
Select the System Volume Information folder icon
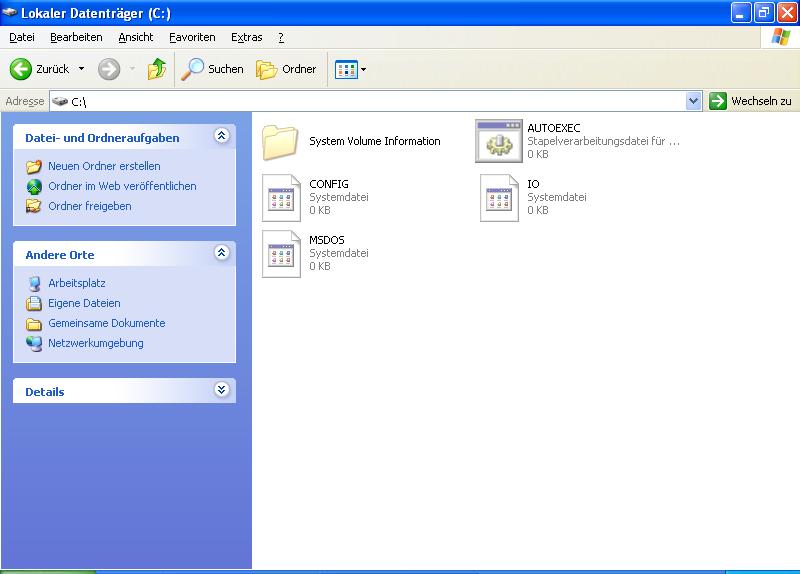(280, 142)
